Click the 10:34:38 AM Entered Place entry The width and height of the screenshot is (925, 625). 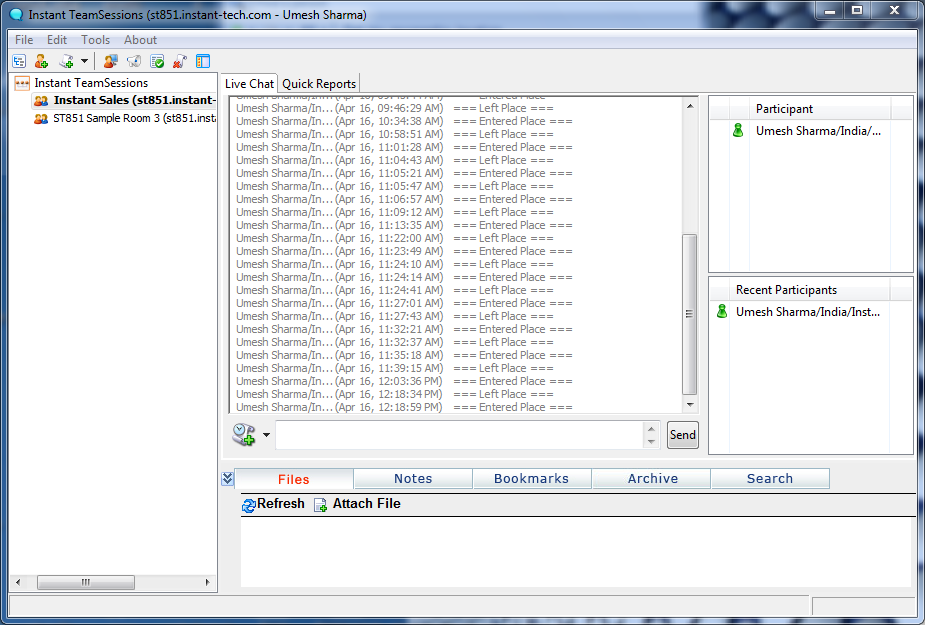pyautogui.click(x=404, y=121)
